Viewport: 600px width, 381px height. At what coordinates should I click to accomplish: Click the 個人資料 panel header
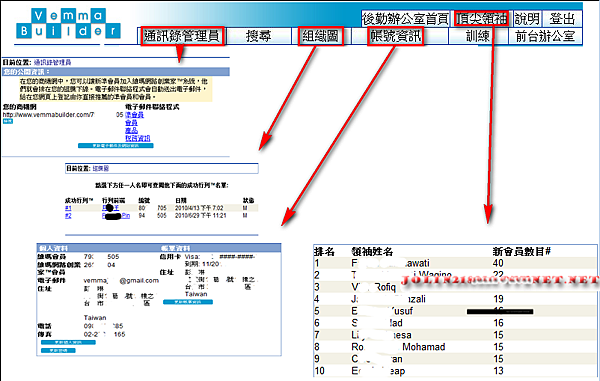(53, 248)
